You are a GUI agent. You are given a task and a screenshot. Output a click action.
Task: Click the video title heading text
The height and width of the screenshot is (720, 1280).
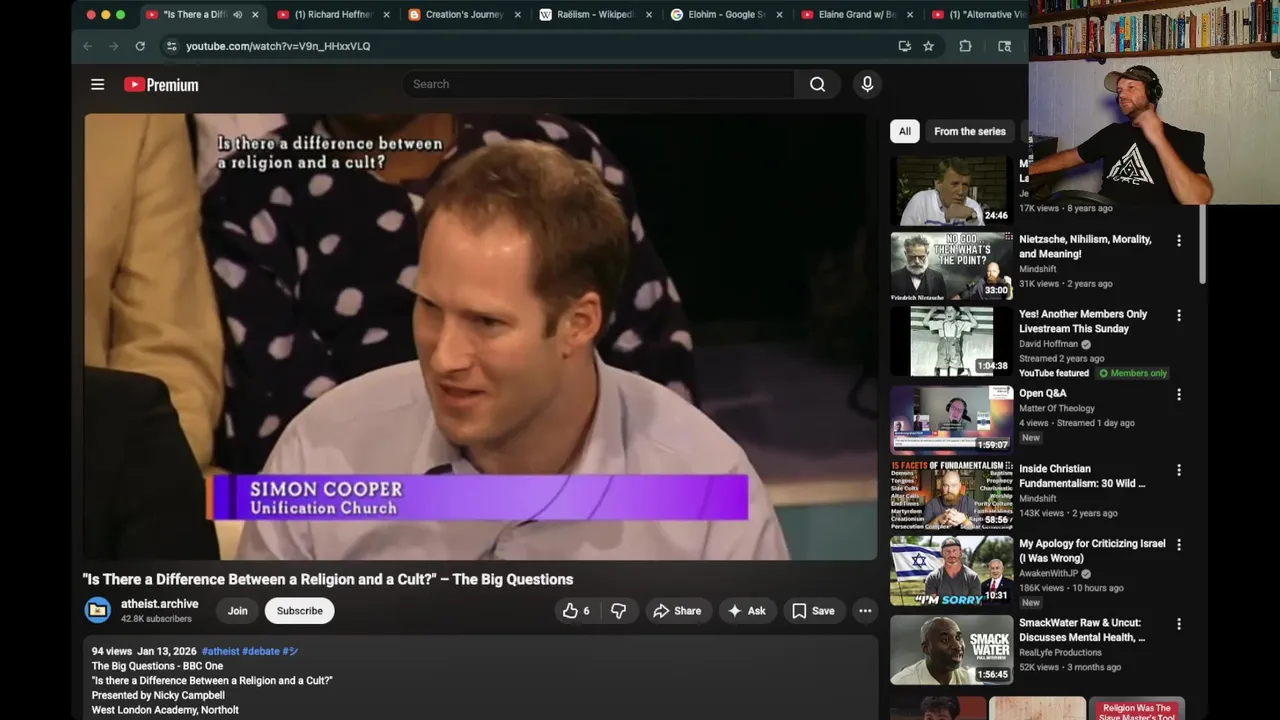point(328,579)
